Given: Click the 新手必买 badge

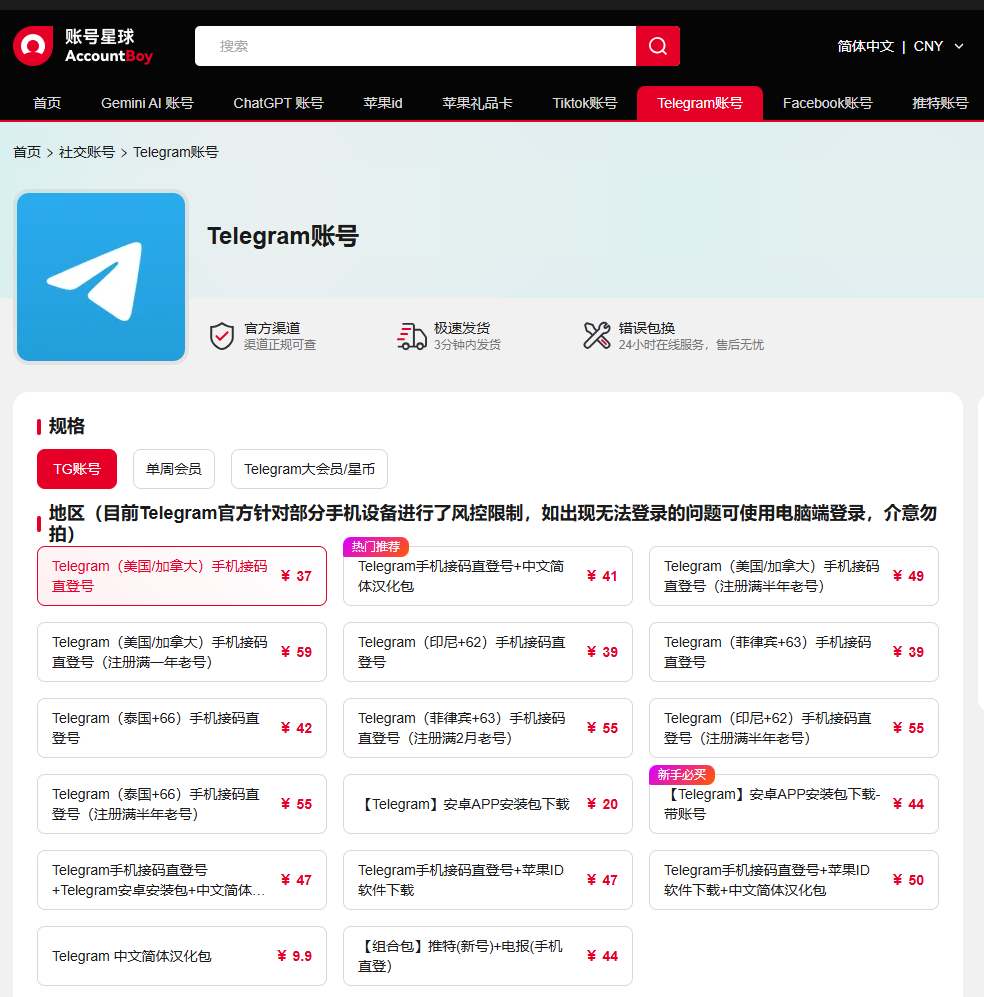Looking at the screenshot, I should [x=681, y=774].
